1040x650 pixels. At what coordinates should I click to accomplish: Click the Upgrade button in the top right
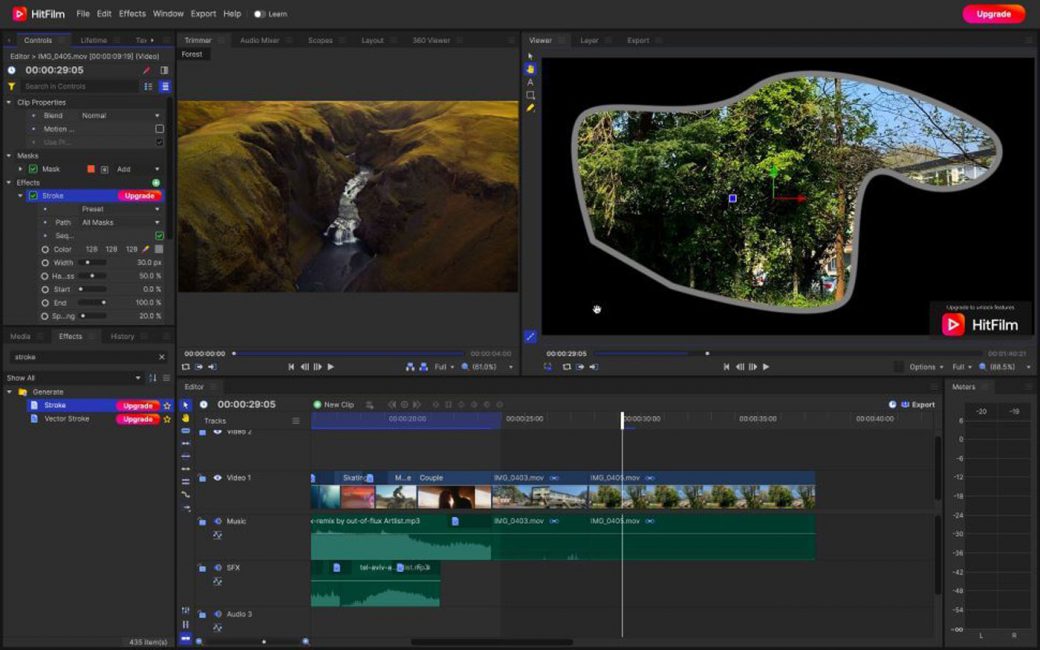pos(993,14)
